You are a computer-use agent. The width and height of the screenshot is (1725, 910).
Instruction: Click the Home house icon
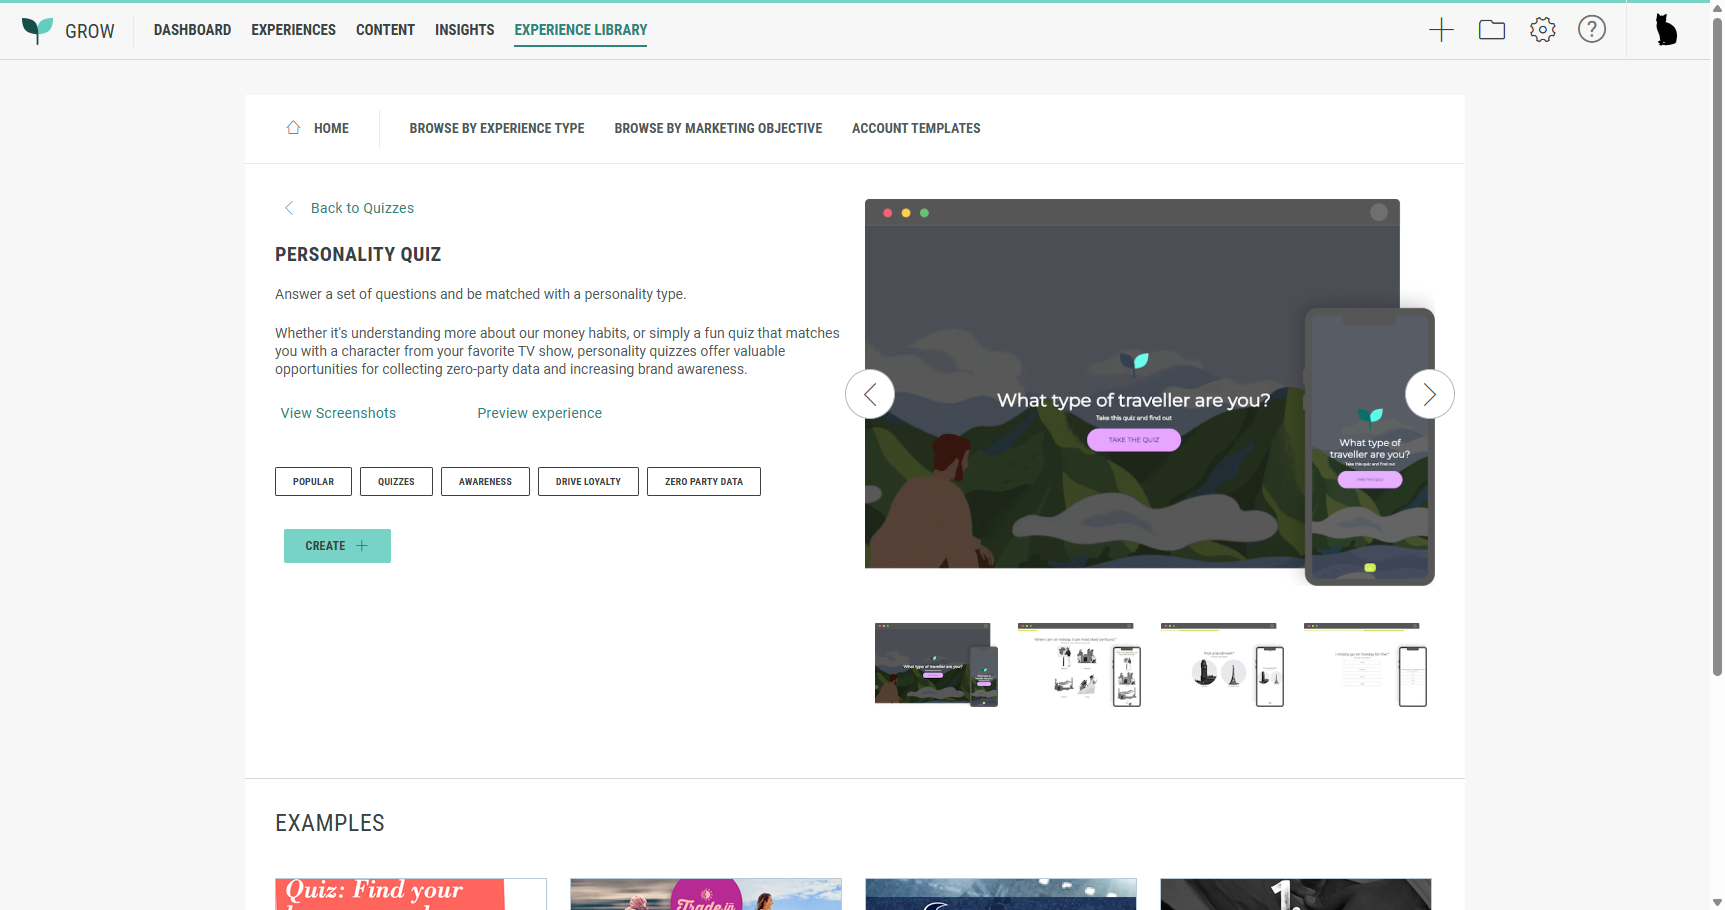tap(293, 128)
